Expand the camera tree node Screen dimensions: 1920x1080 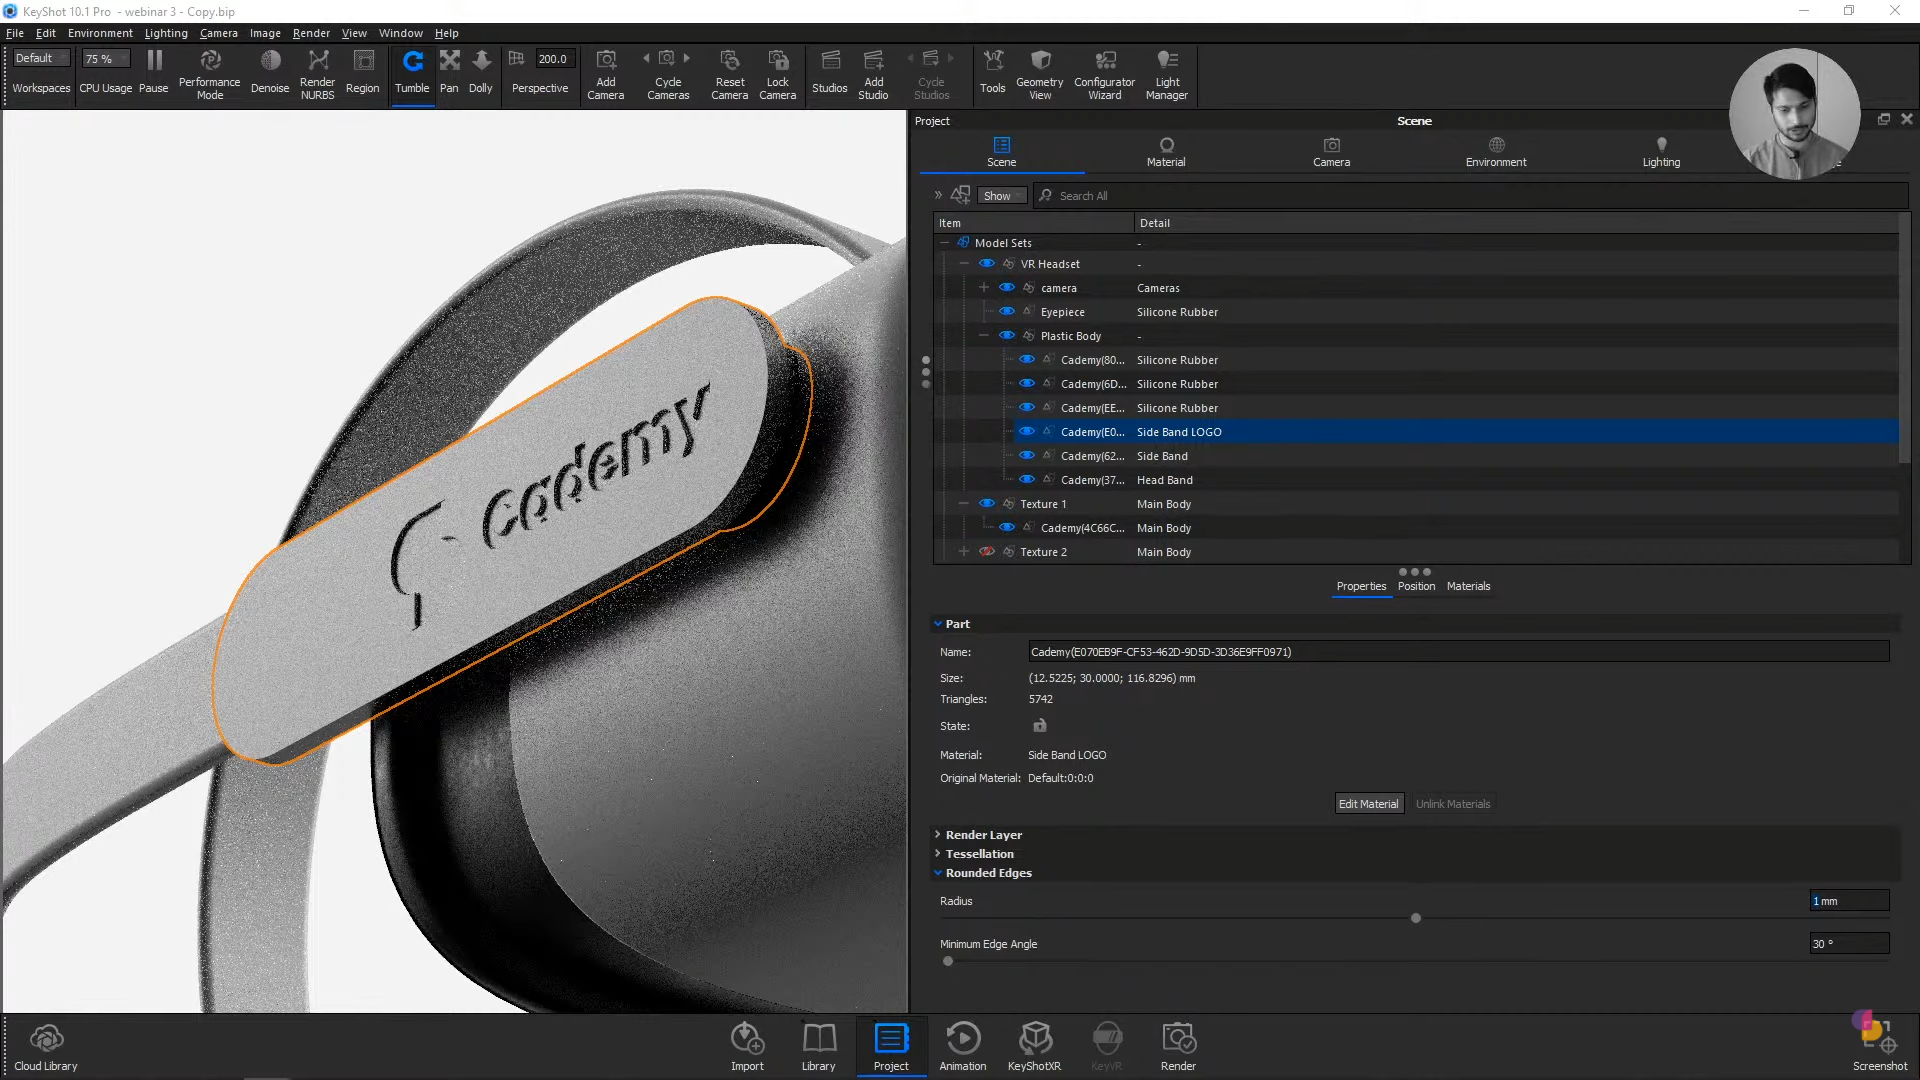tap(984, 288)
